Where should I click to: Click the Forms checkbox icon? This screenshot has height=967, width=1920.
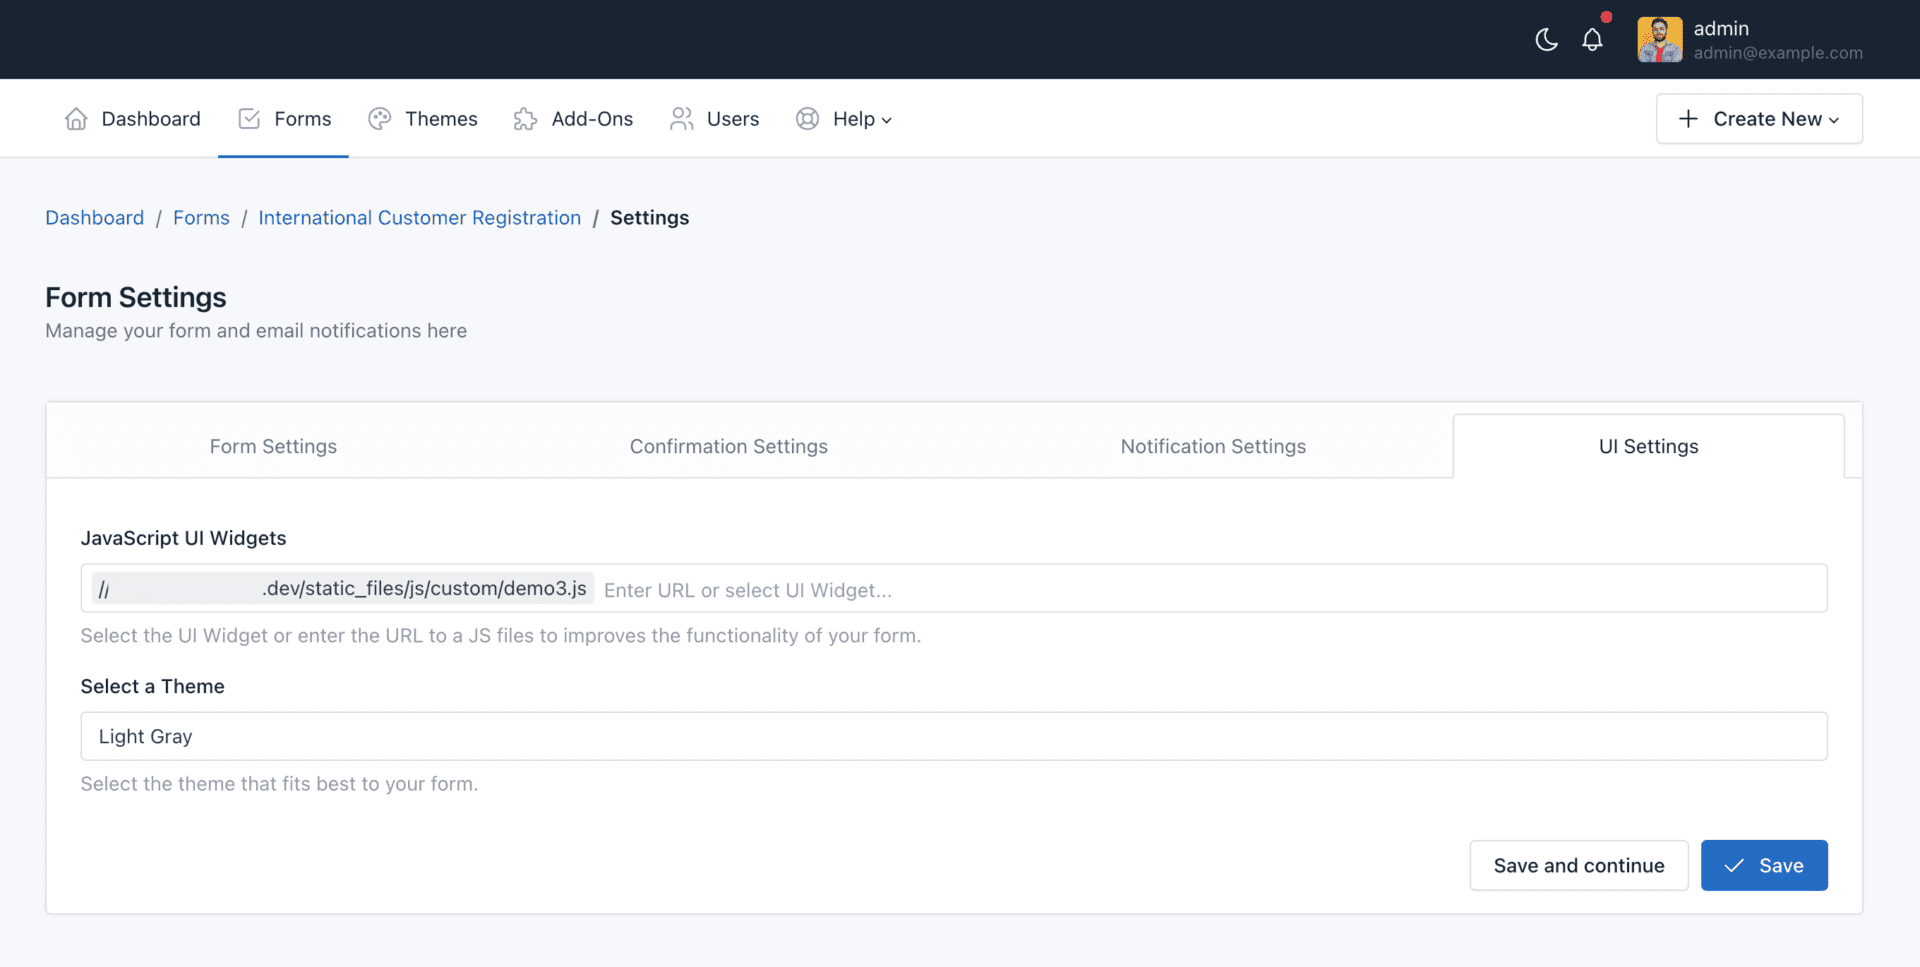249,119
